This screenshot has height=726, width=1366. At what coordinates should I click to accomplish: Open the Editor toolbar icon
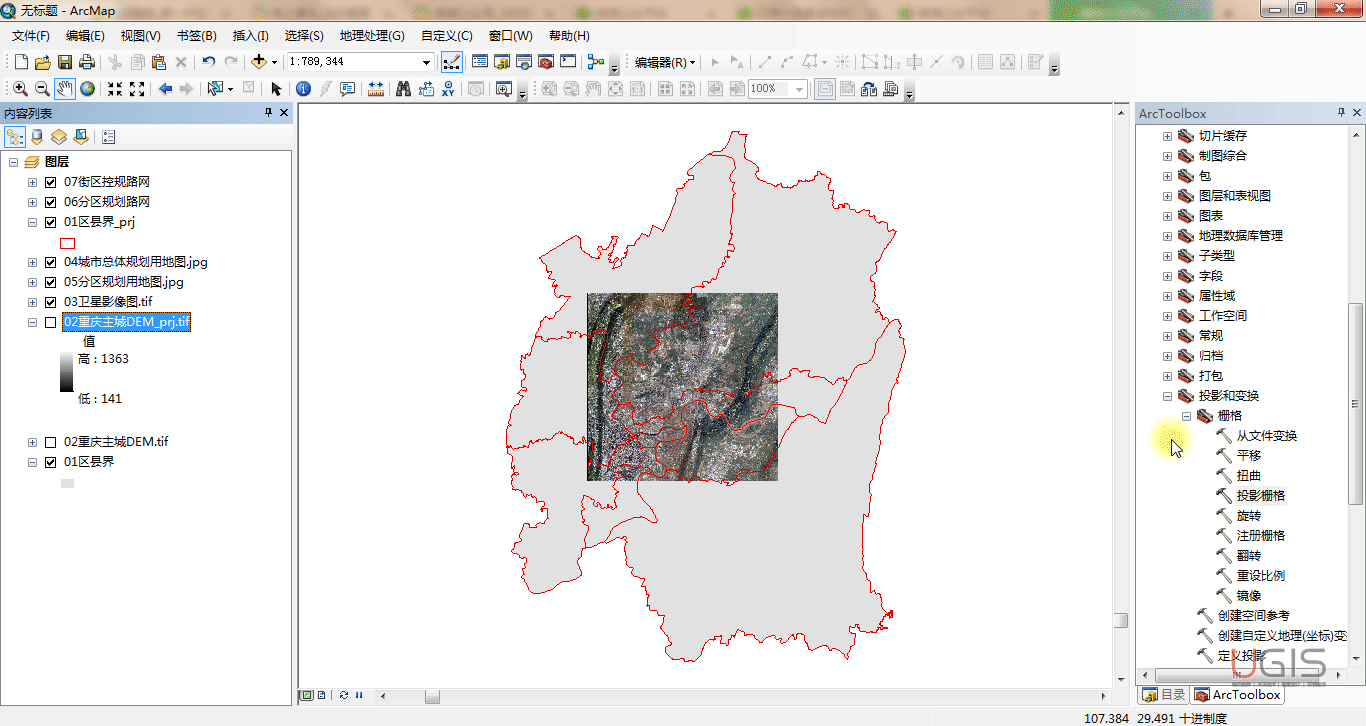pos(452,62)
